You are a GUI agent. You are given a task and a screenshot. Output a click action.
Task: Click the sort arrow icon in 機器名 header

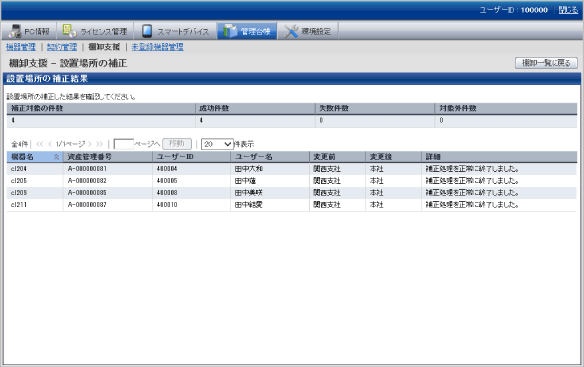56,157
